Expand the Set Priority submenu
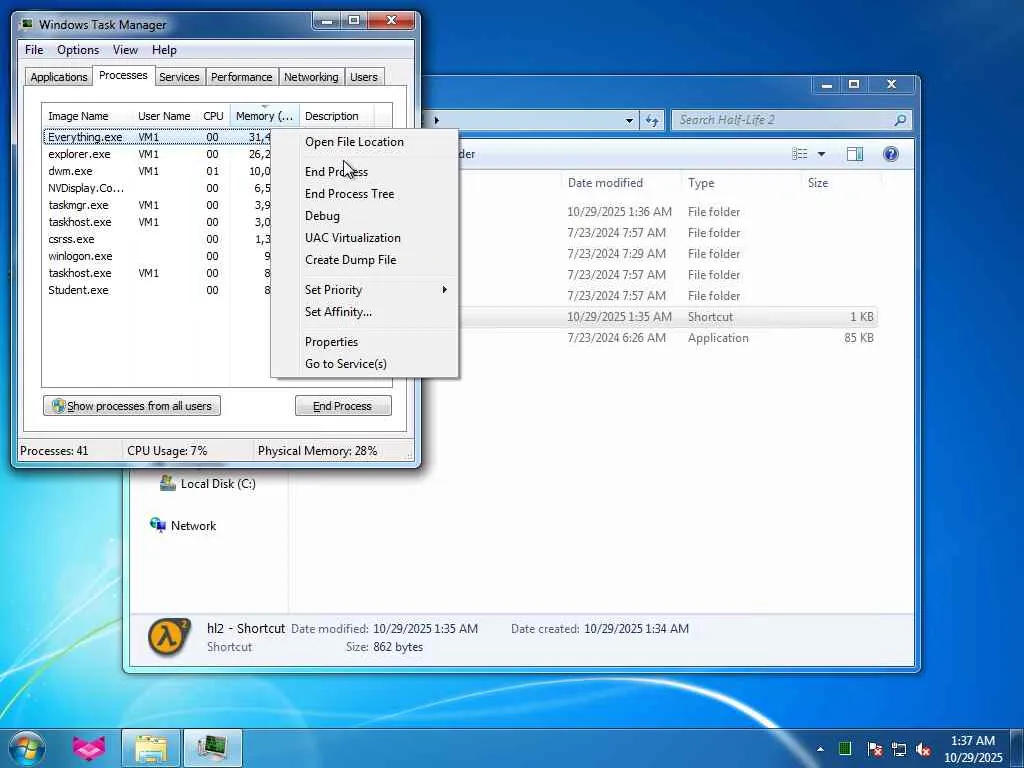Screen dimensions: 1024x768 364,290
